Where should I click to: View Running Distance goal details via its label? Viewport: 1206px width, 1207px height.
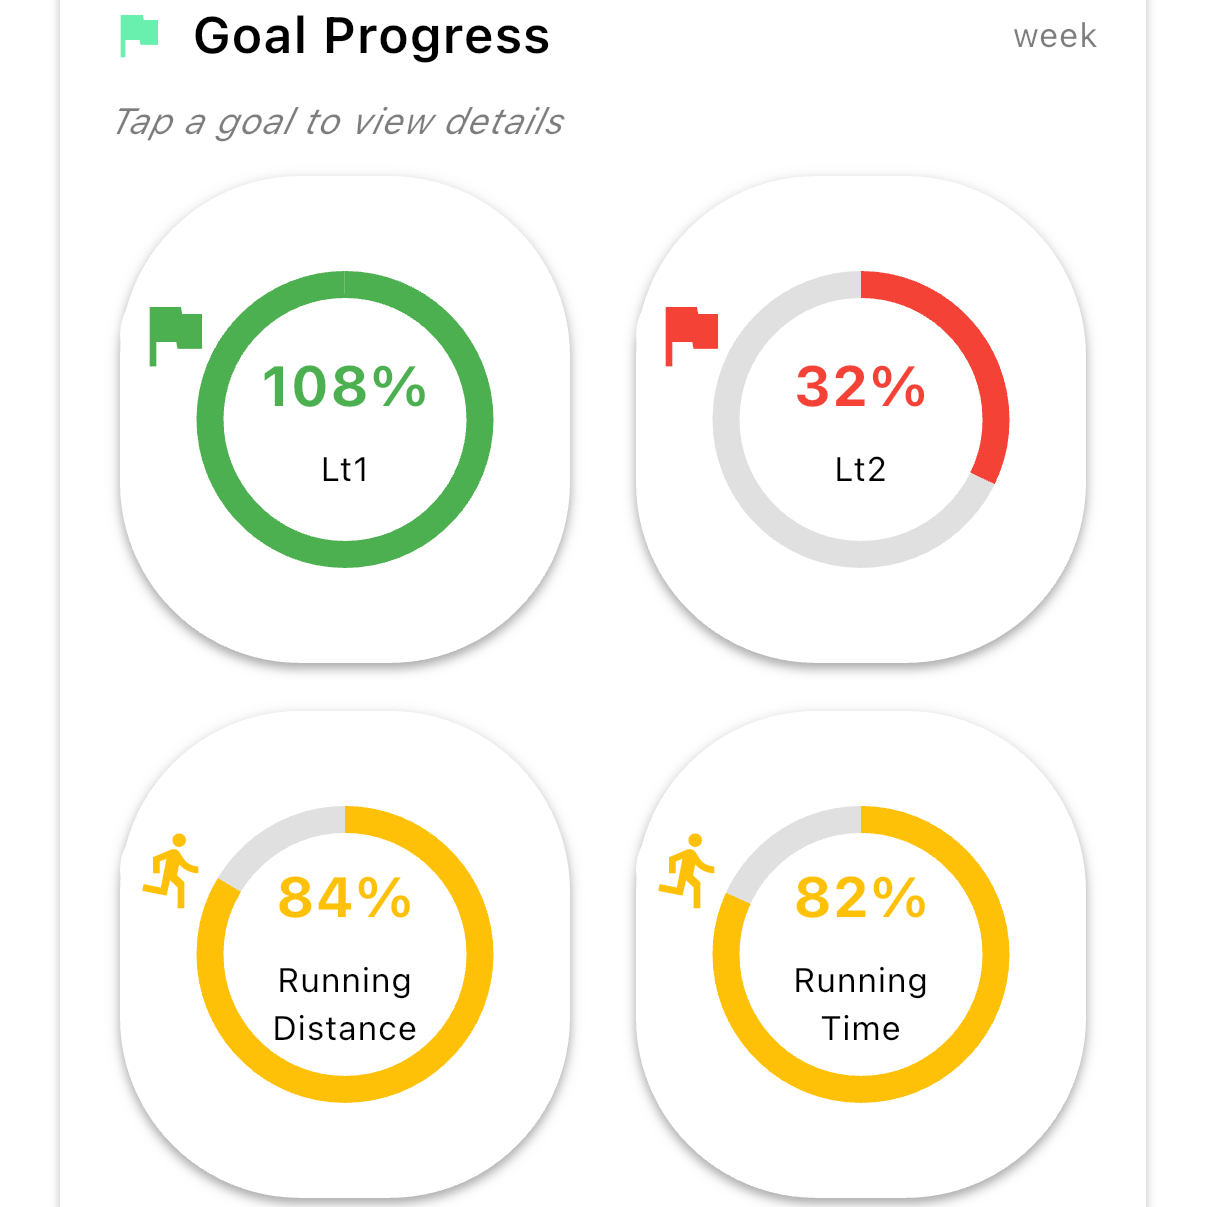(345, 1004)
